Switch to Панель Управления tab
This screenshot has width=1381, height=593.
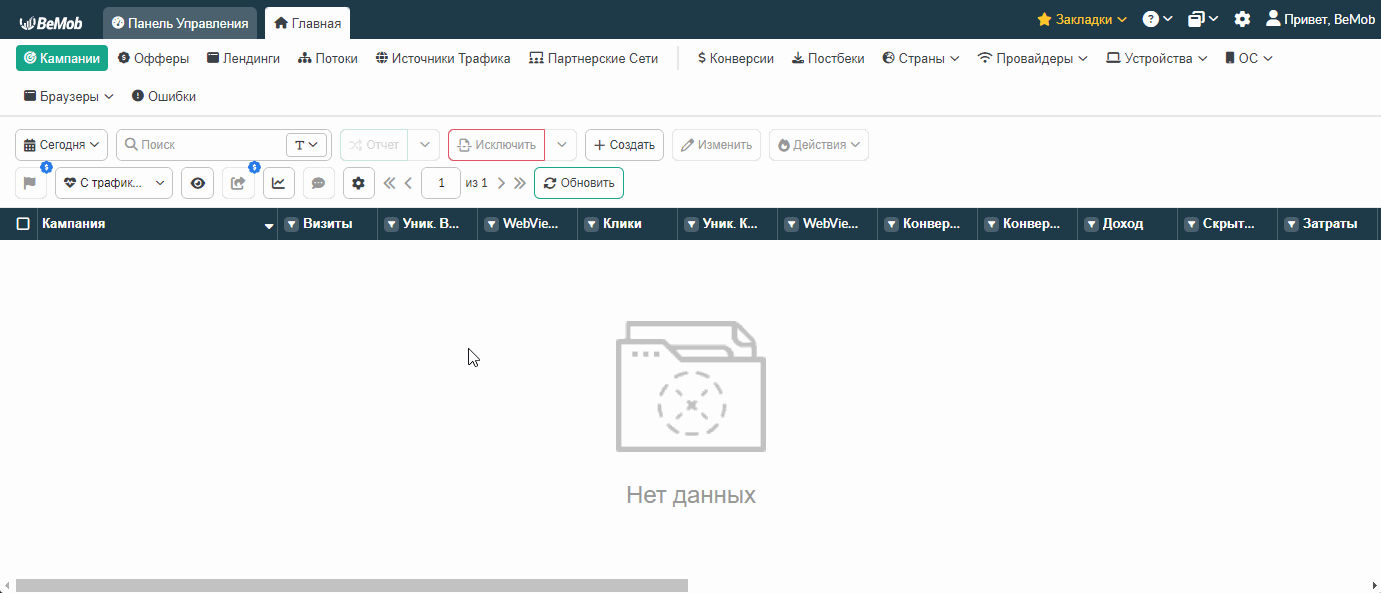[180, 22]
